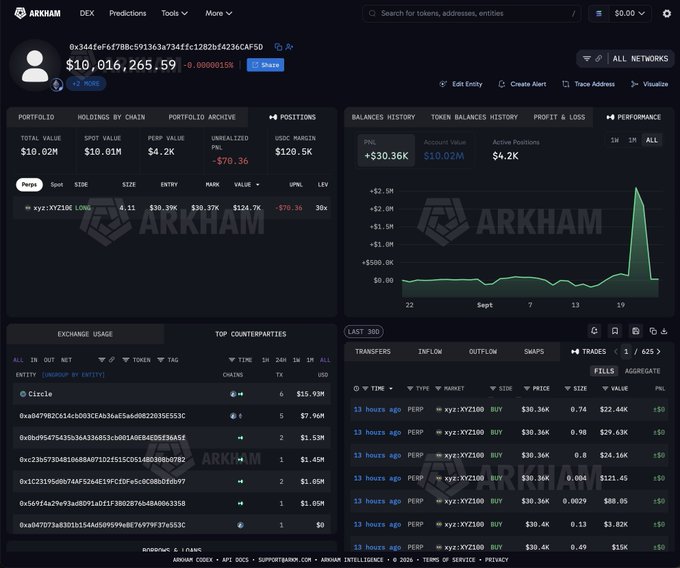Click the counterparties chain filter funnel
Viewport: 680px width, 568px height.
click(102, 360)
